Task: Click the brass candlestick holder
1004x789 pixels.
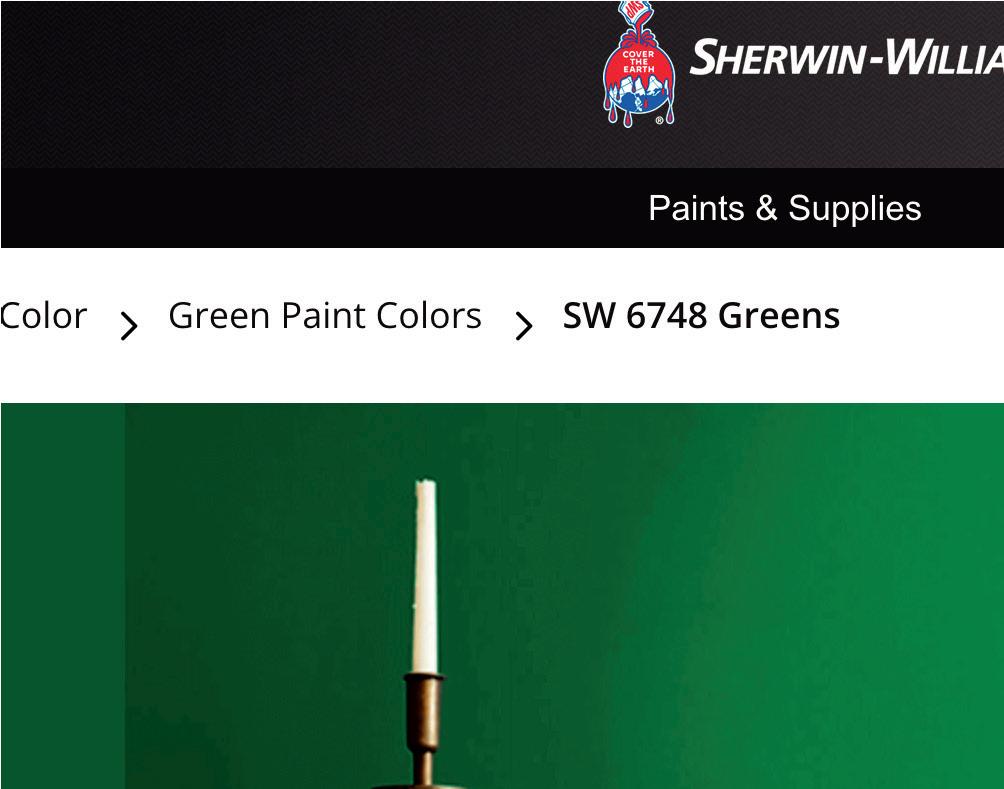Action: (423, 730)
